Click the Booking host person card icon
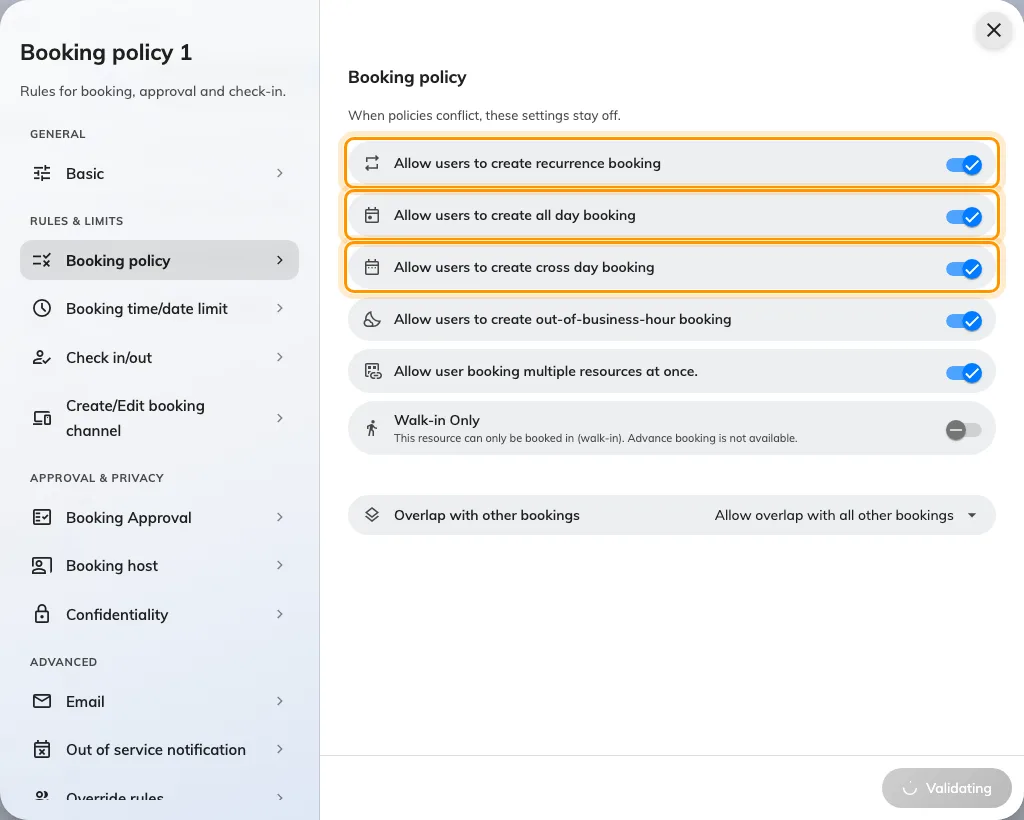The width and height of the screenshot is (1024, 820). [42, 565]
